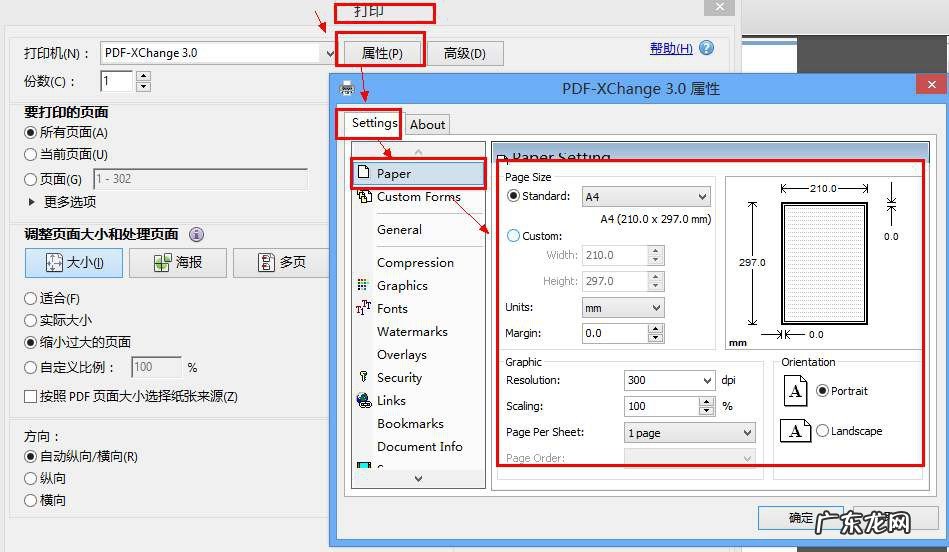
Task: Choose Portrait orientation radio
Action: [822, 390]
